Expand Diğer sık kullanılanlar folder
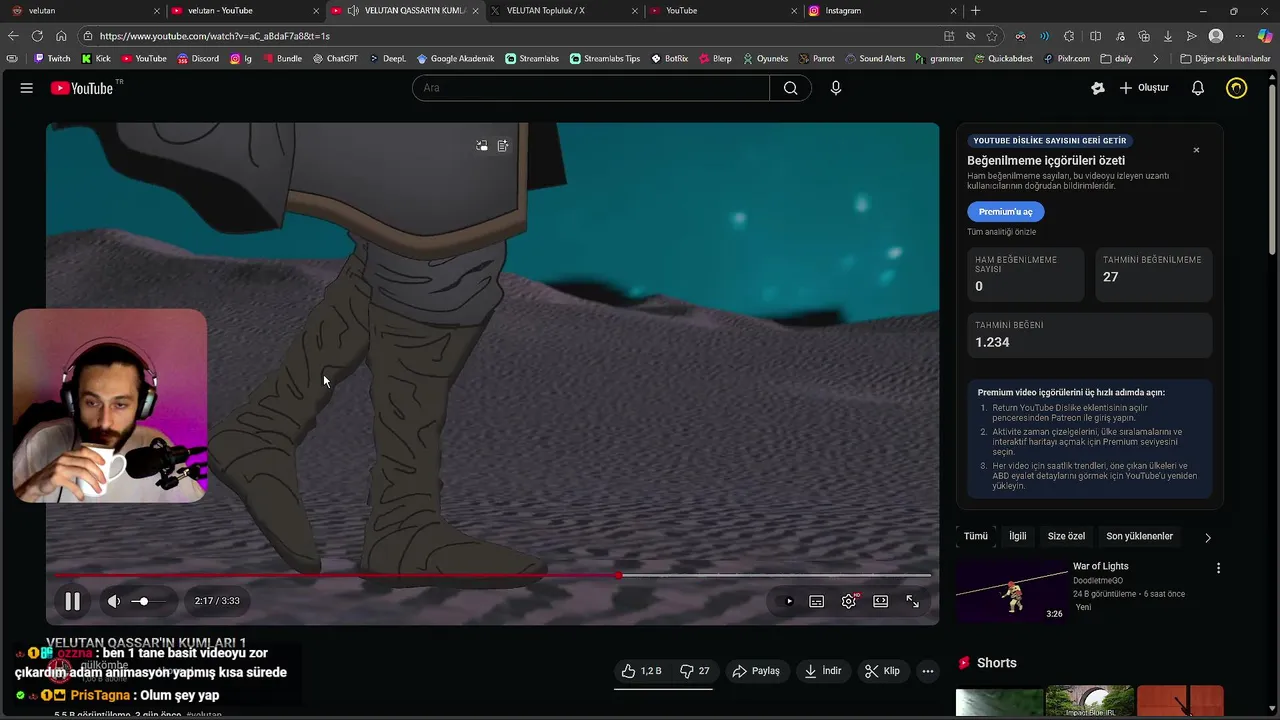Screen dimensions: 1280x720 pyautogui.click(x=1225, y=59)
